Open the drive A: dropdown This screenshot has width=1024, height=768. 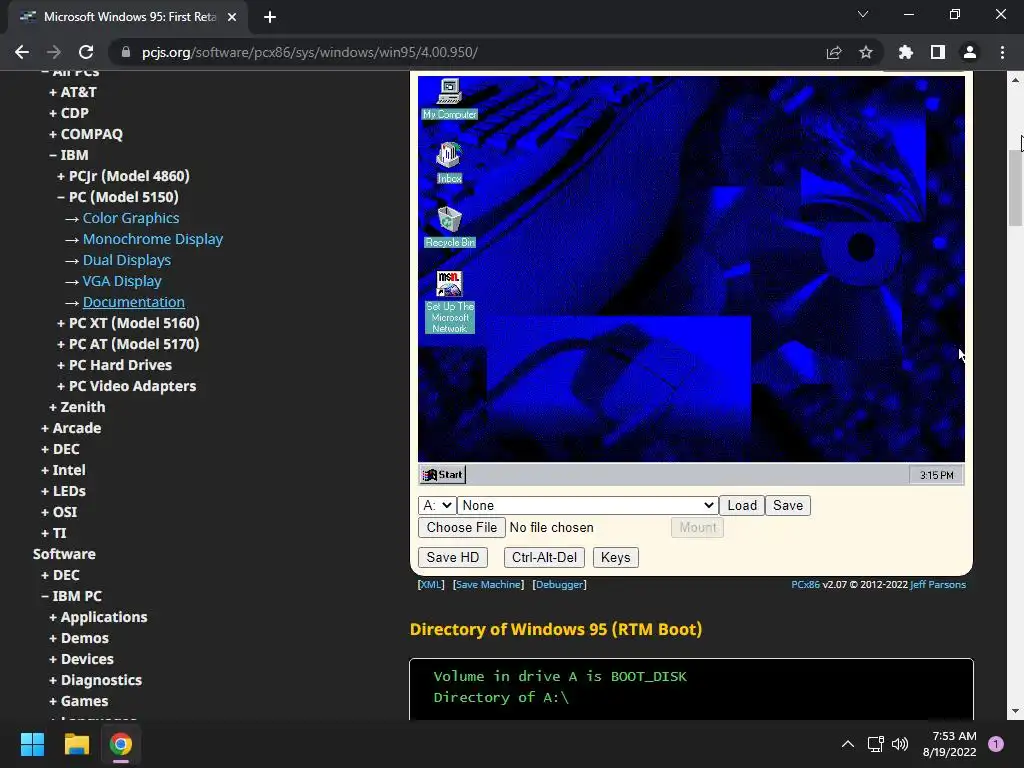point(437,505)
